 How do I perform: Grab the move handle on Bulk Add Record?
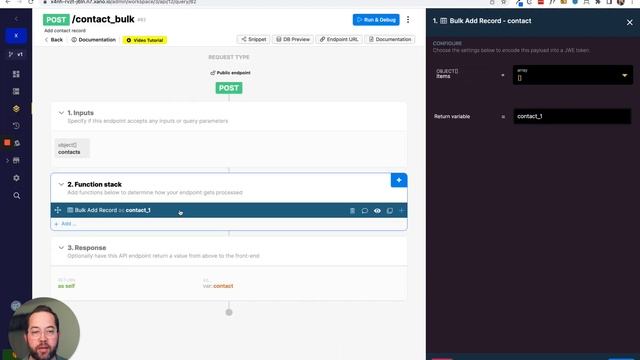pyautogui.click(x=58, y=210)
